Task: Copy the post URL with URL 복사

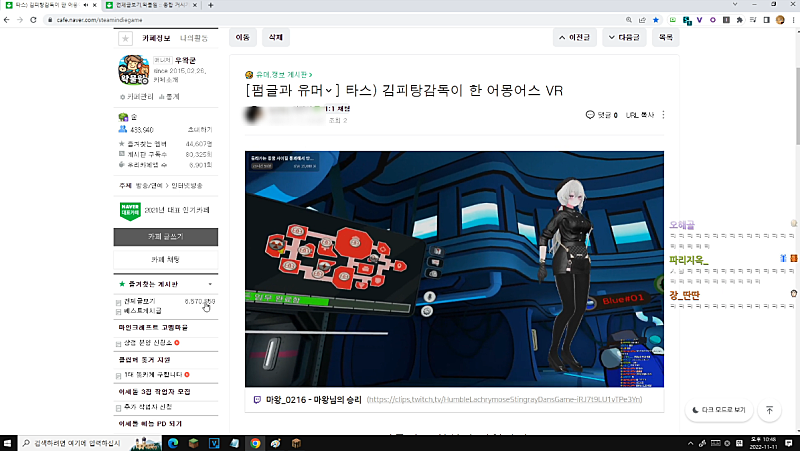Action: click(x=640, y=115)
